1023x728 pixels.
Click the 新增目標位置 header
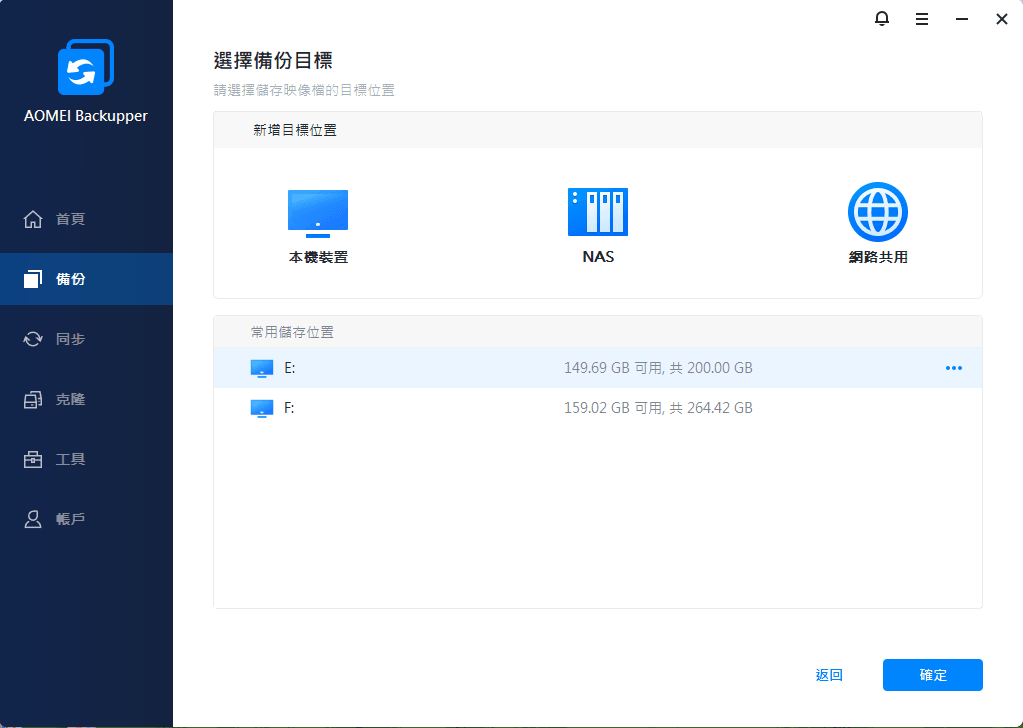coord(295,130)
